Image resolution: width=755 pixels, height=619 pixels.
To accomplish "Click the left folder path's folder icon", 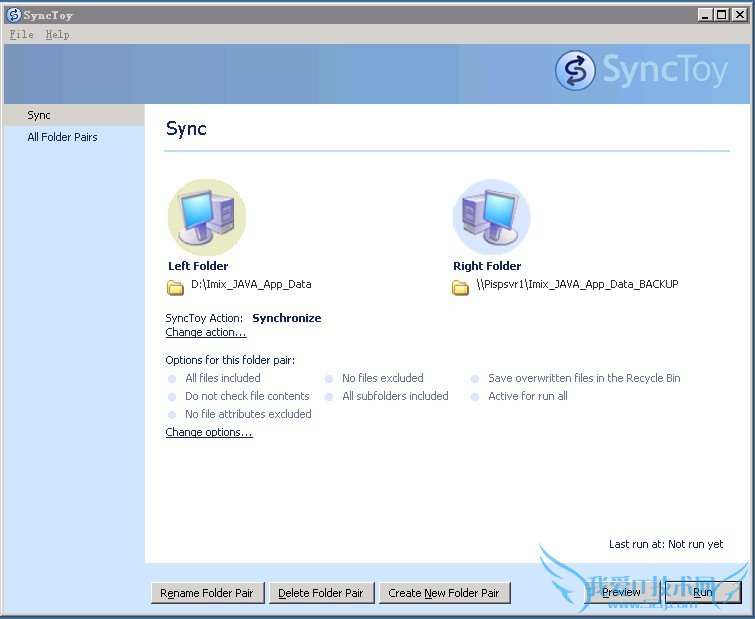I will pos(176,287).
